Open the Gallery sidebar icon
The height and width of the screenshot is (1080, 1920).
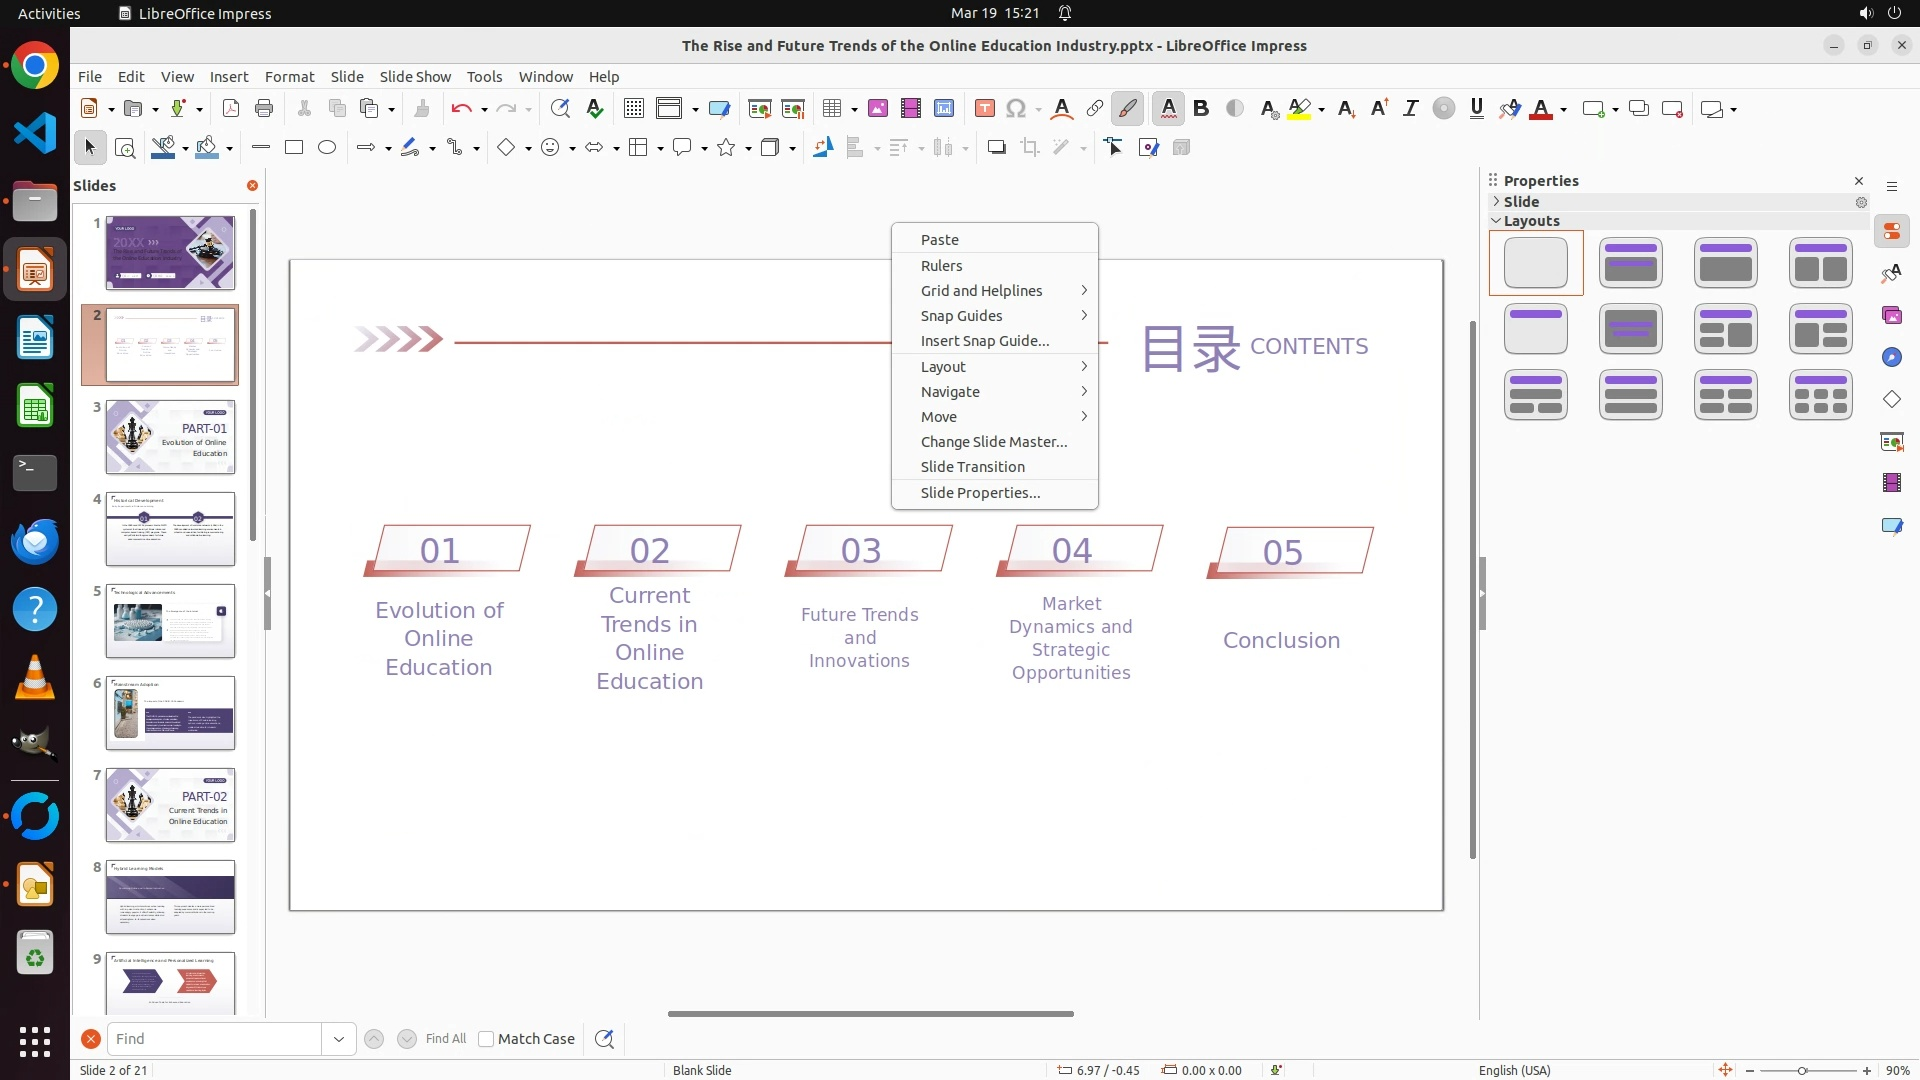1891,316
